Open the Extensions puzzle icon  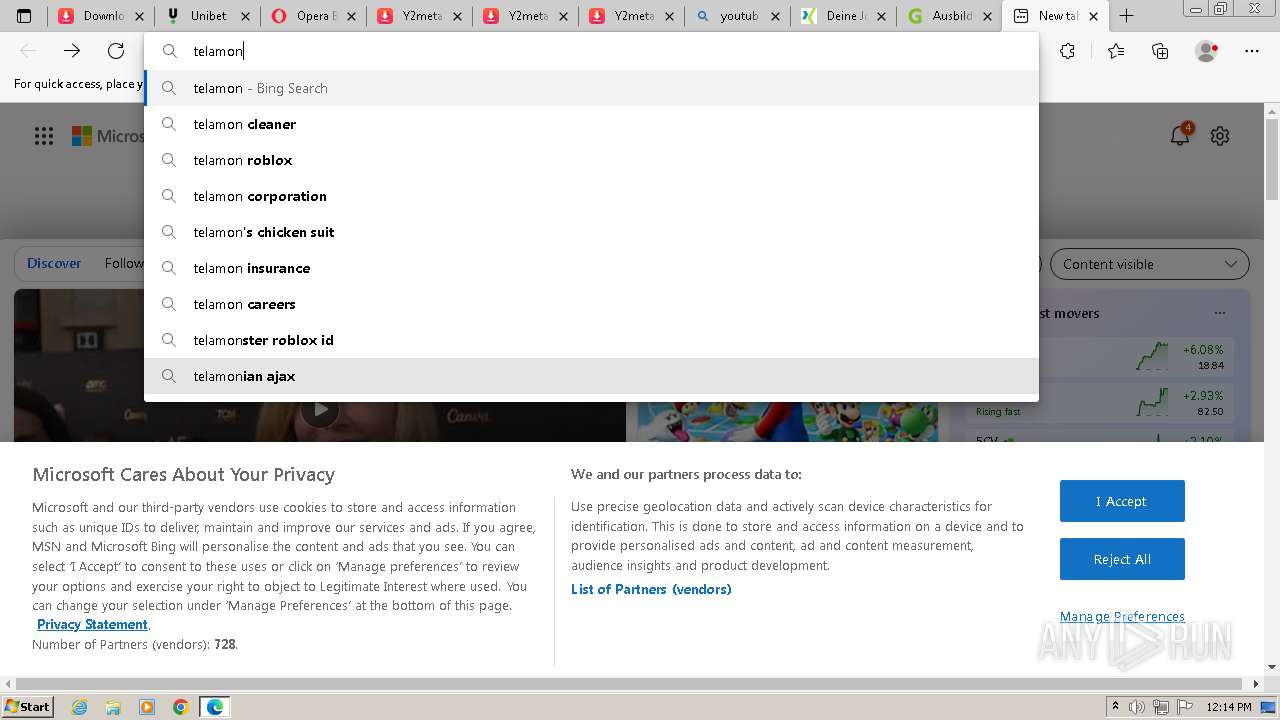(x=1067, y=51)
